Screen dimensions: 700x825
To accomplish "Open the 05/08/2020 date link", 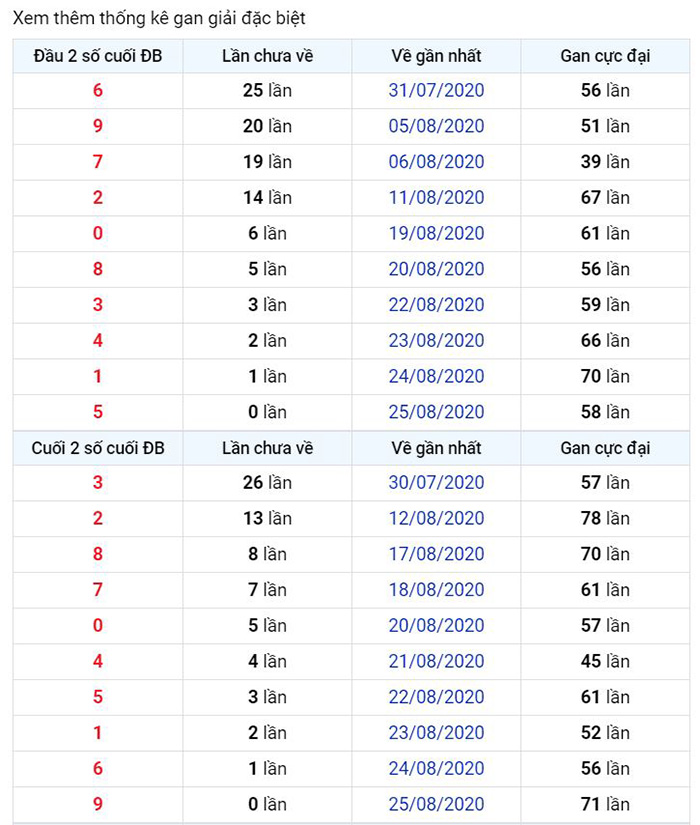I will tap(436, 126).
